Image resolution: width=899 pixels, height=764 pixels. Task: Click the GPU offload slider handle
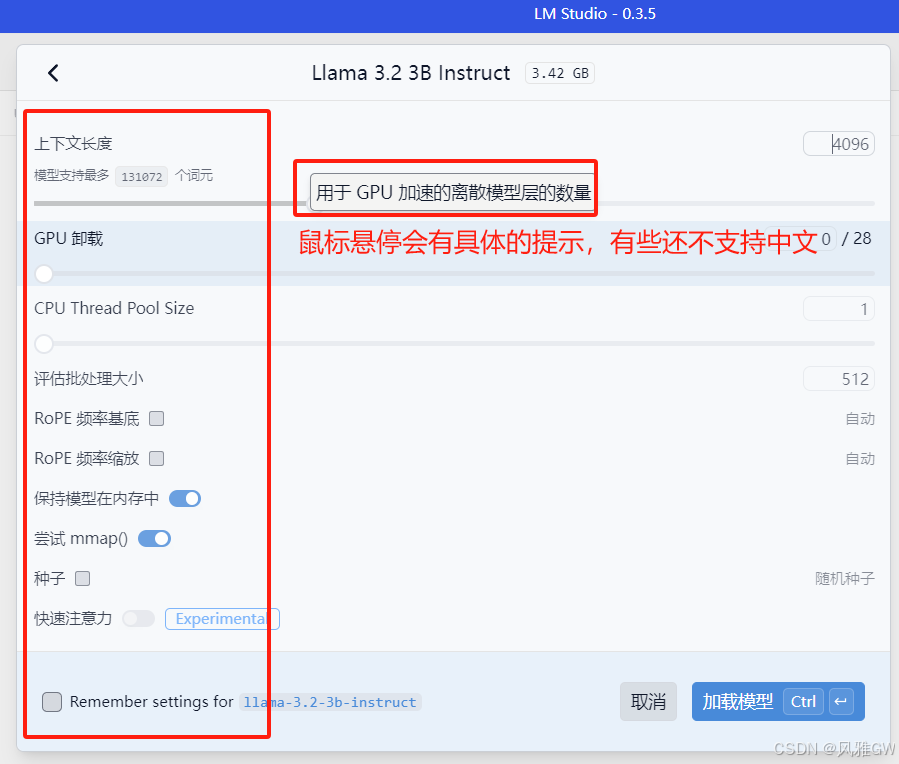pos(44,274)
